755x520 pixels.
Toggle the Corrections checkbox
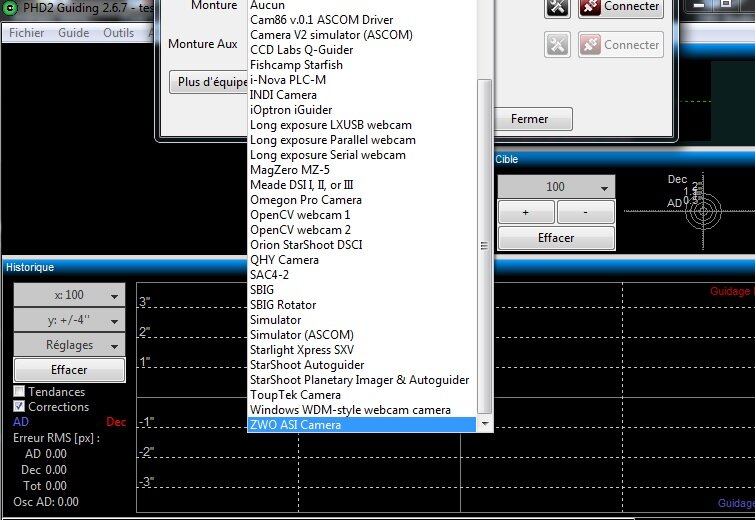tap(19, 406)
